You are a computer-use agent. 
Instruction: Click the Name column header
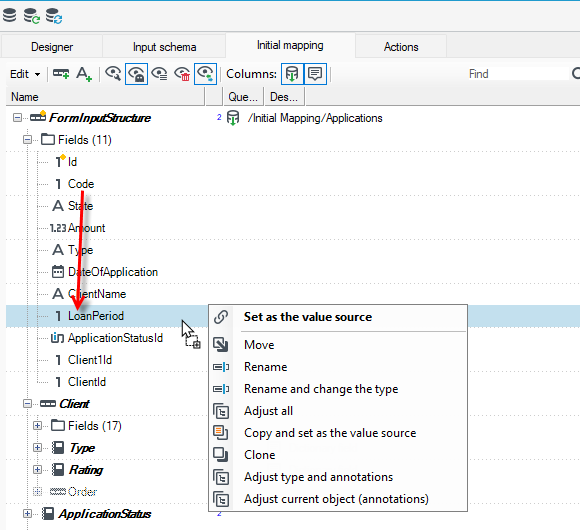(105, 97)
